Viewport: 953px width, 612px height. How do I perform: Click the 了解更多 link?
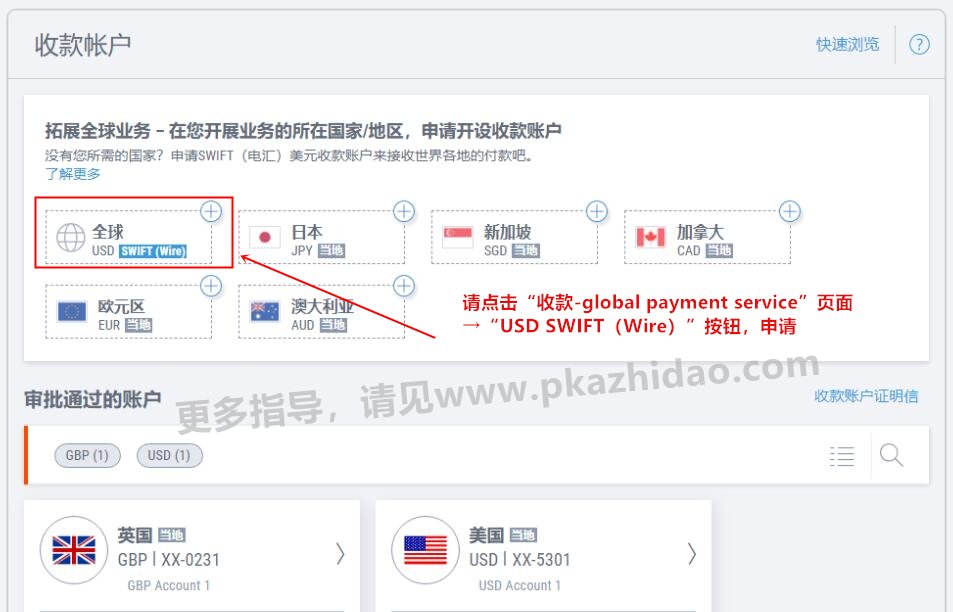[72, 174]
